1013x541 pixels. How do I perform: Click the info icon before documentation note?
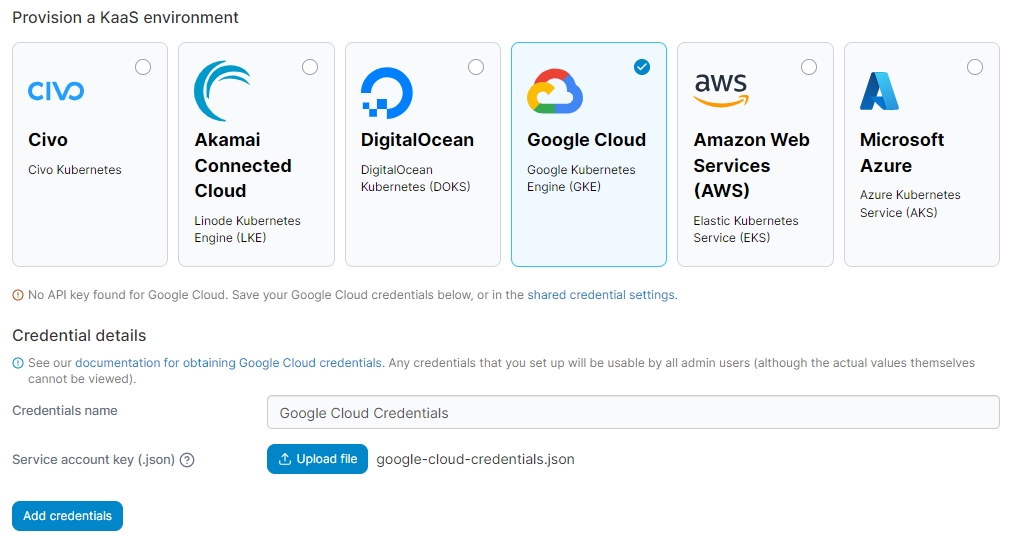[18, 363]
